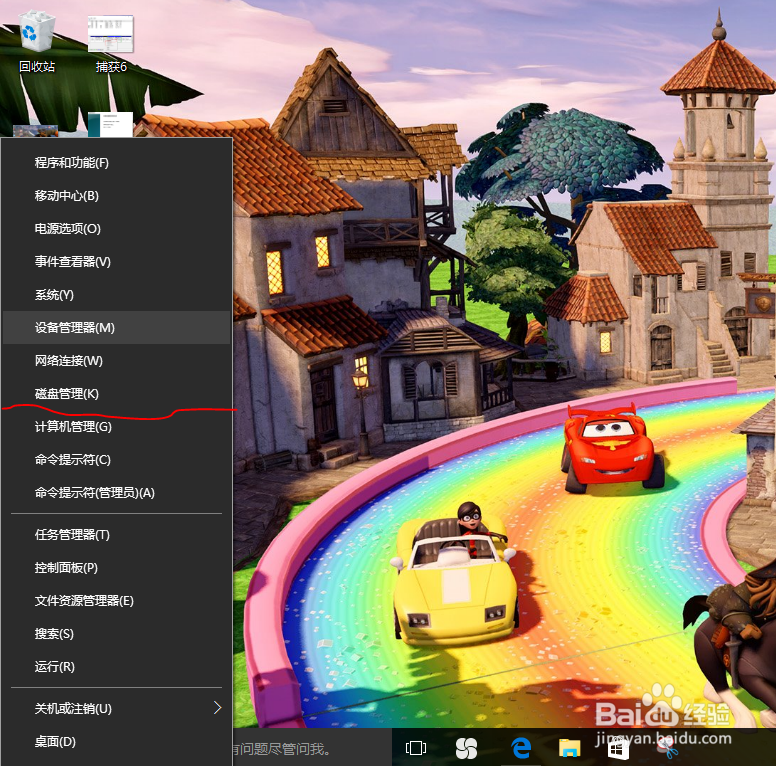Choose 搜索(S) from the menu
776x766 pixels.
pyautogui.click(x=117, y=633)
